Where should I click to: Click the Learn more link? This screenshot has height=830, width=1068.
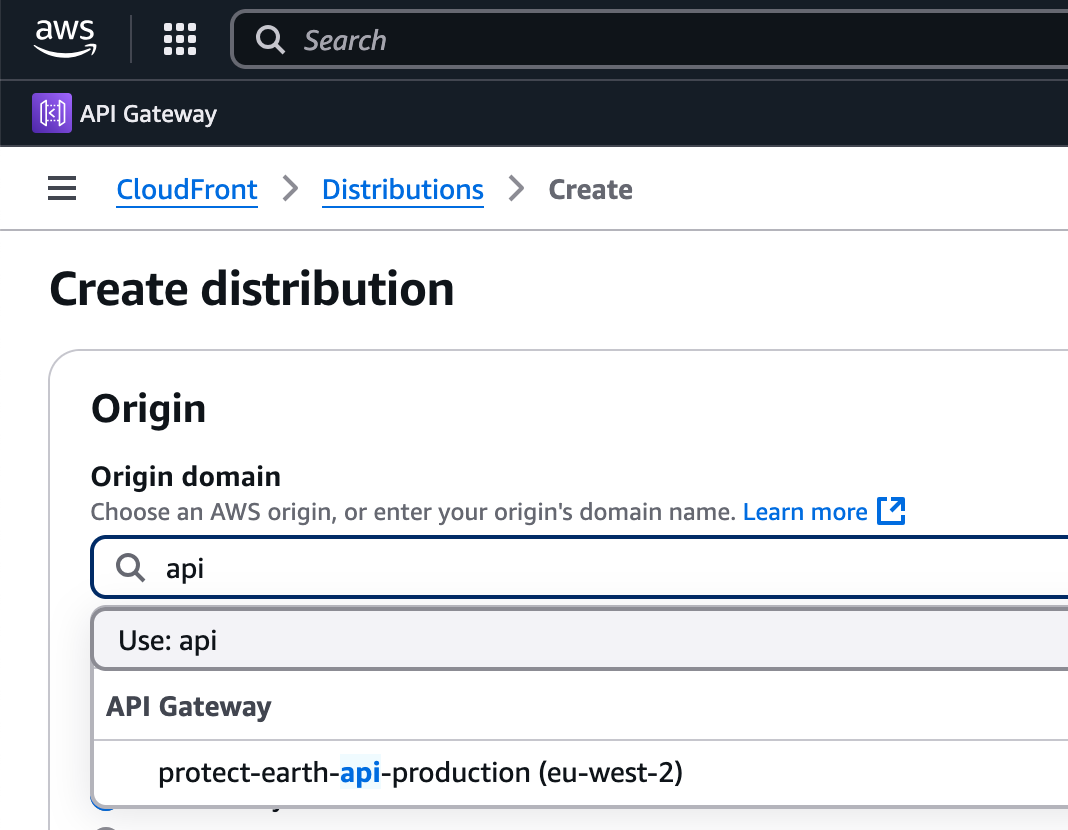tap(804, 511)
